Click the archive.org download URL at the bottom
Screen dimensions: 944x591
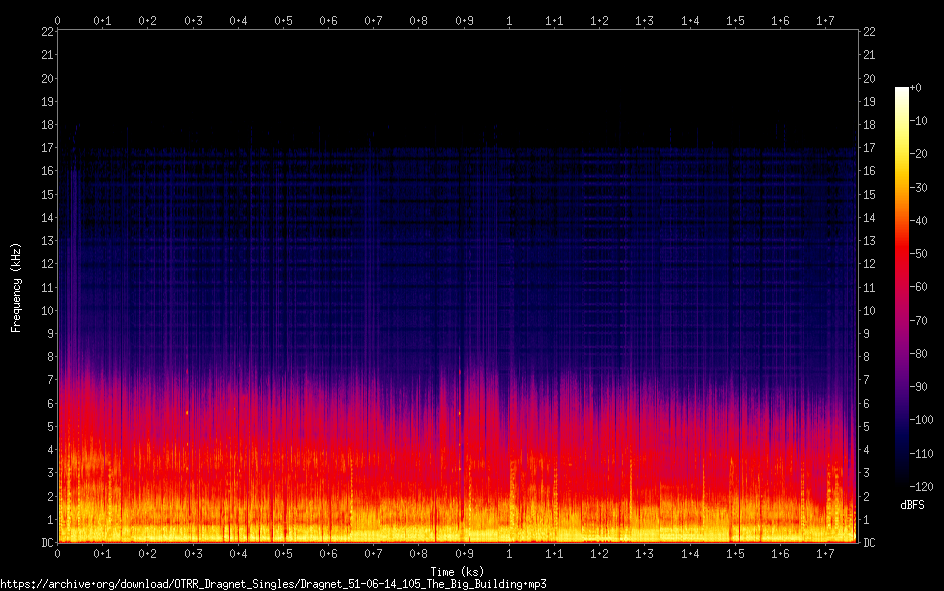273,583
